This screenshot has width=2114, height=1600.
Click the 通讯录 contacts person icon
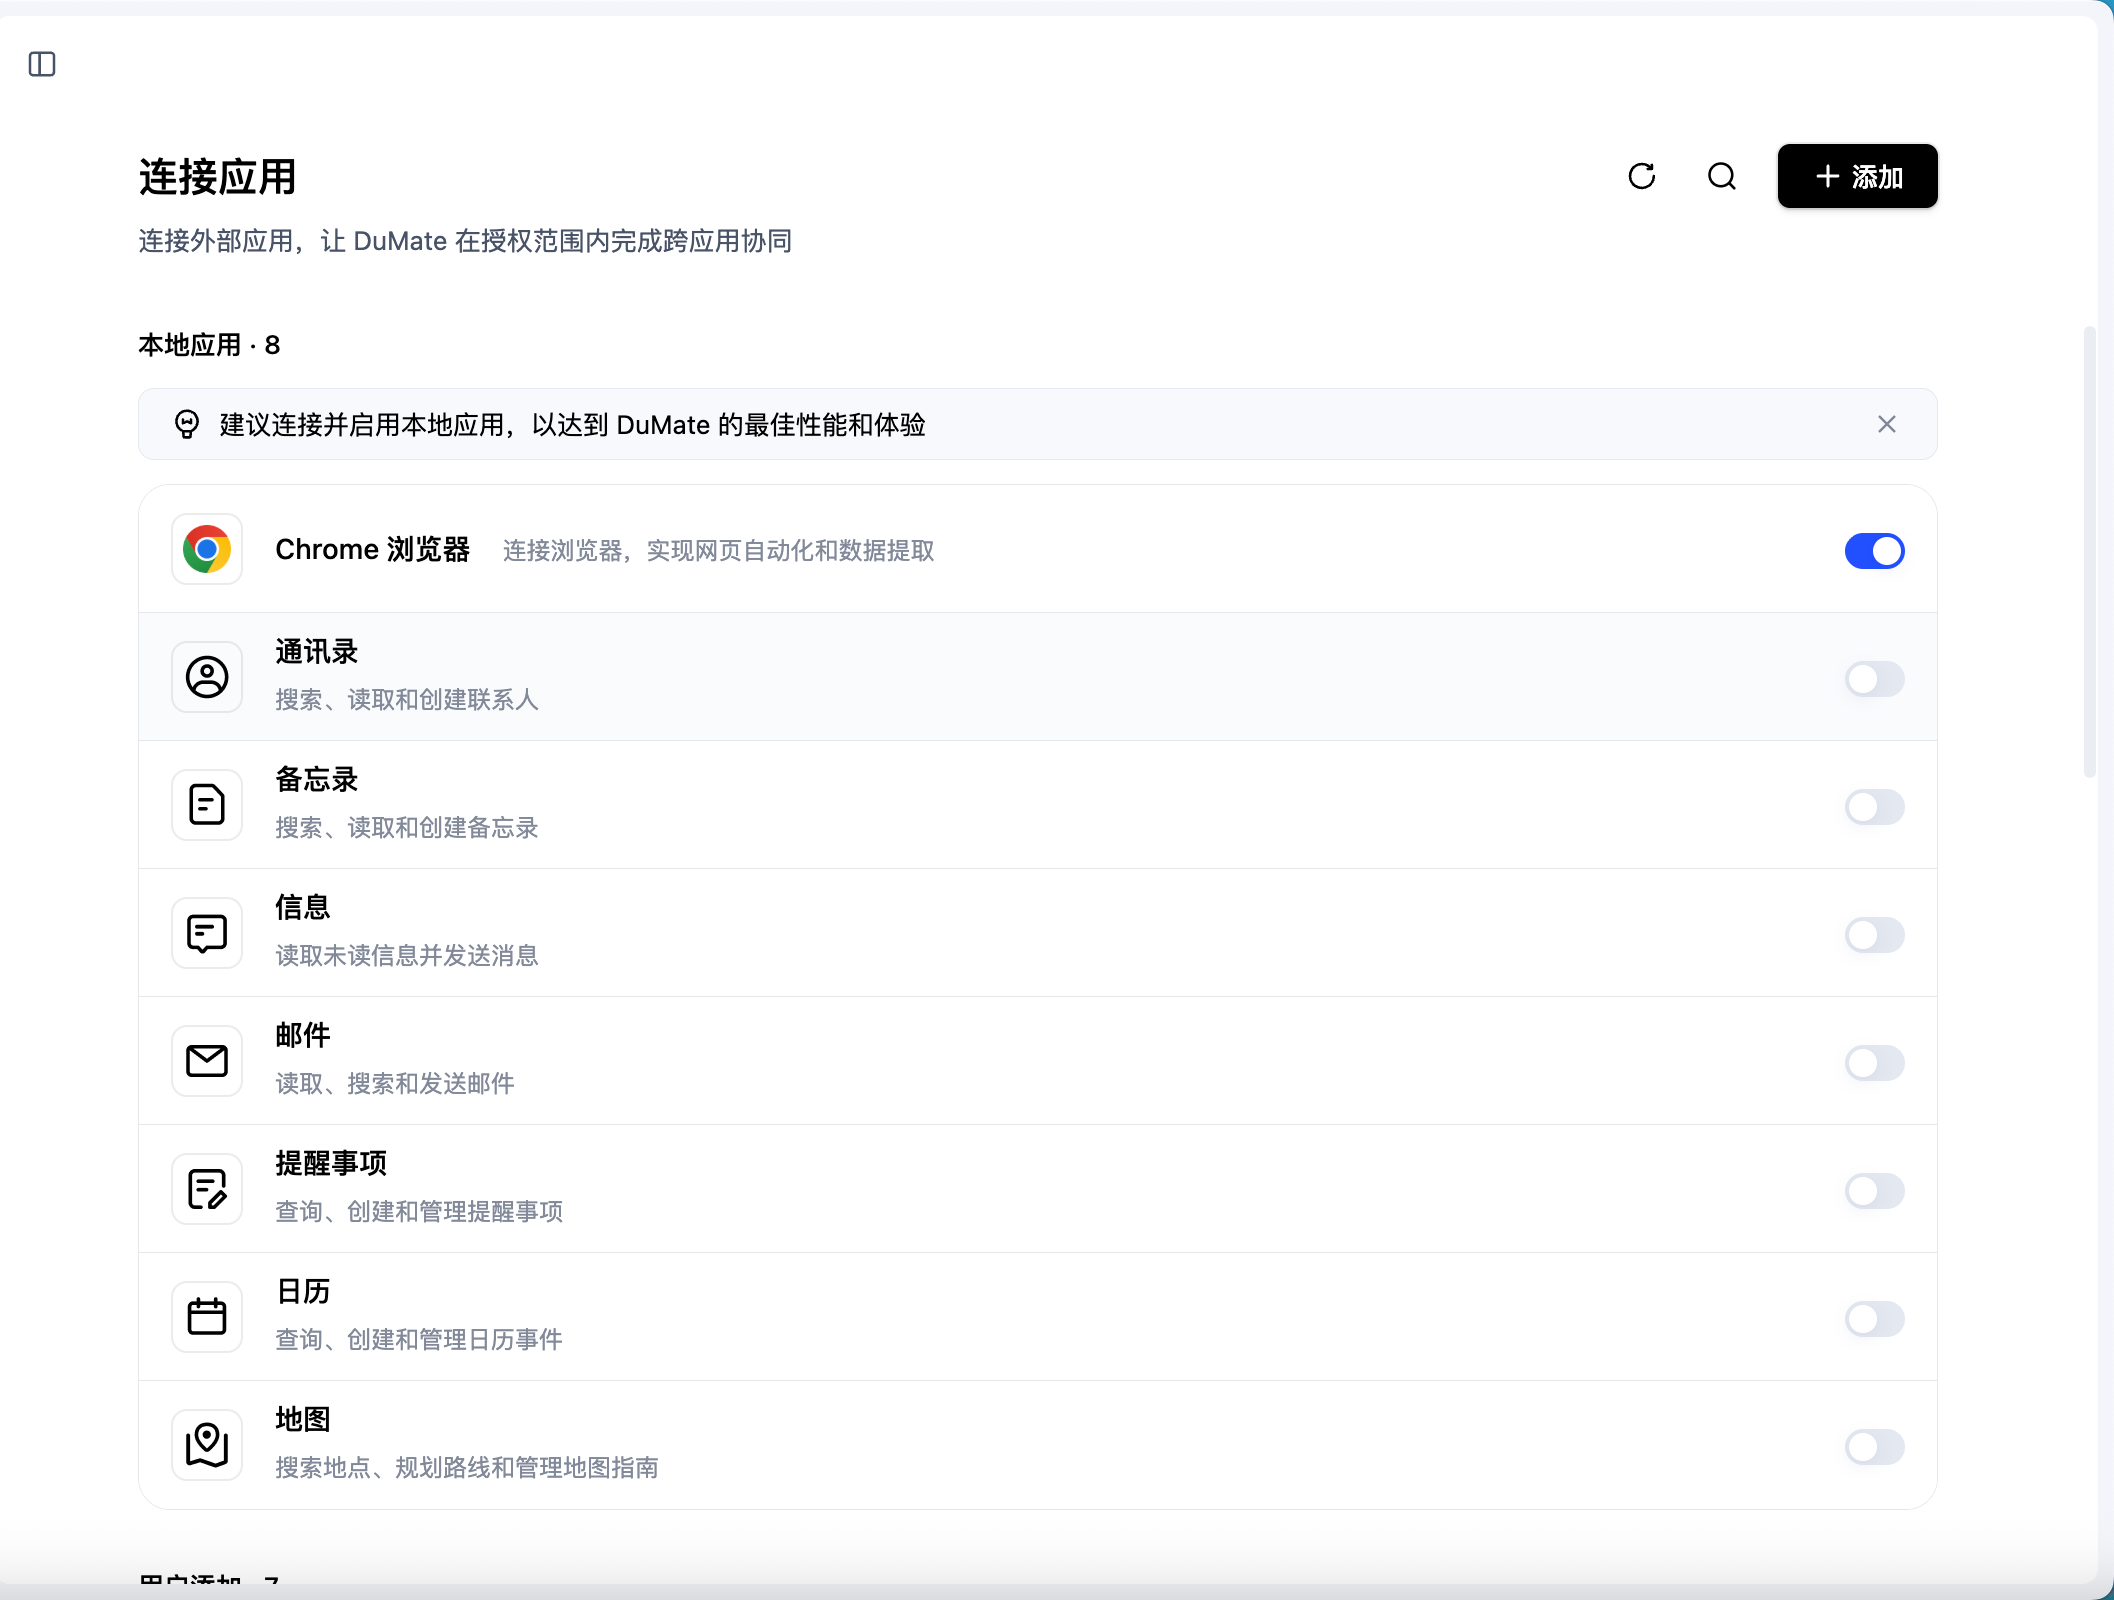[207, 677]
